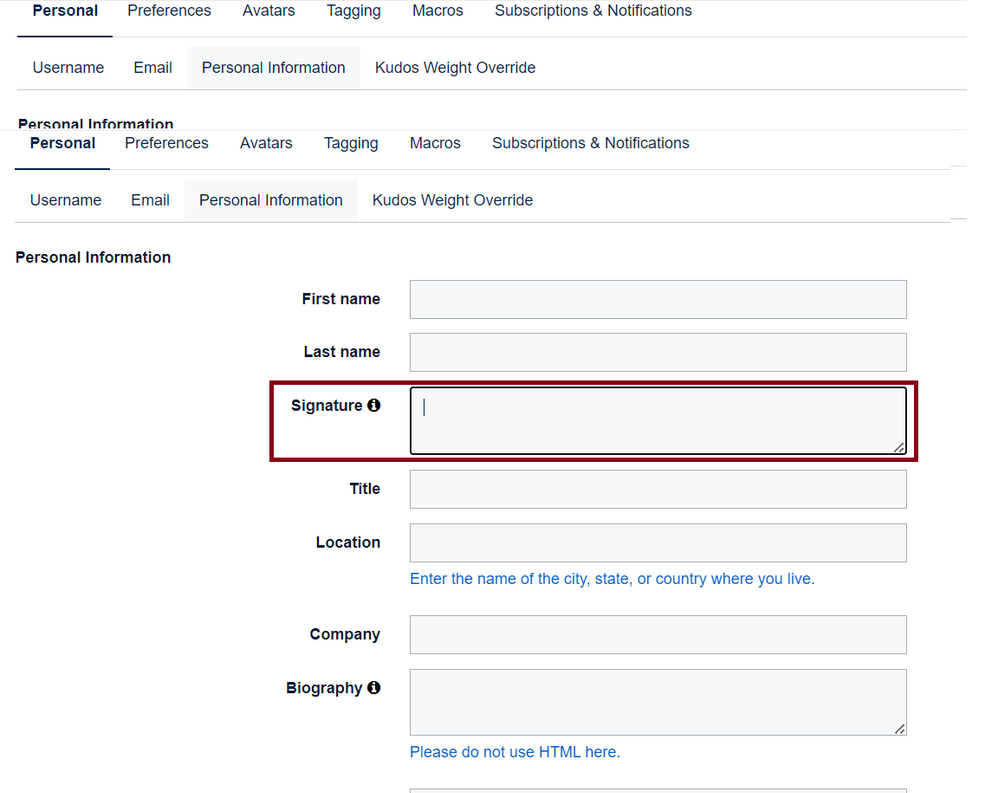Click the 'Personal Information' section heading

click(93, 257)
